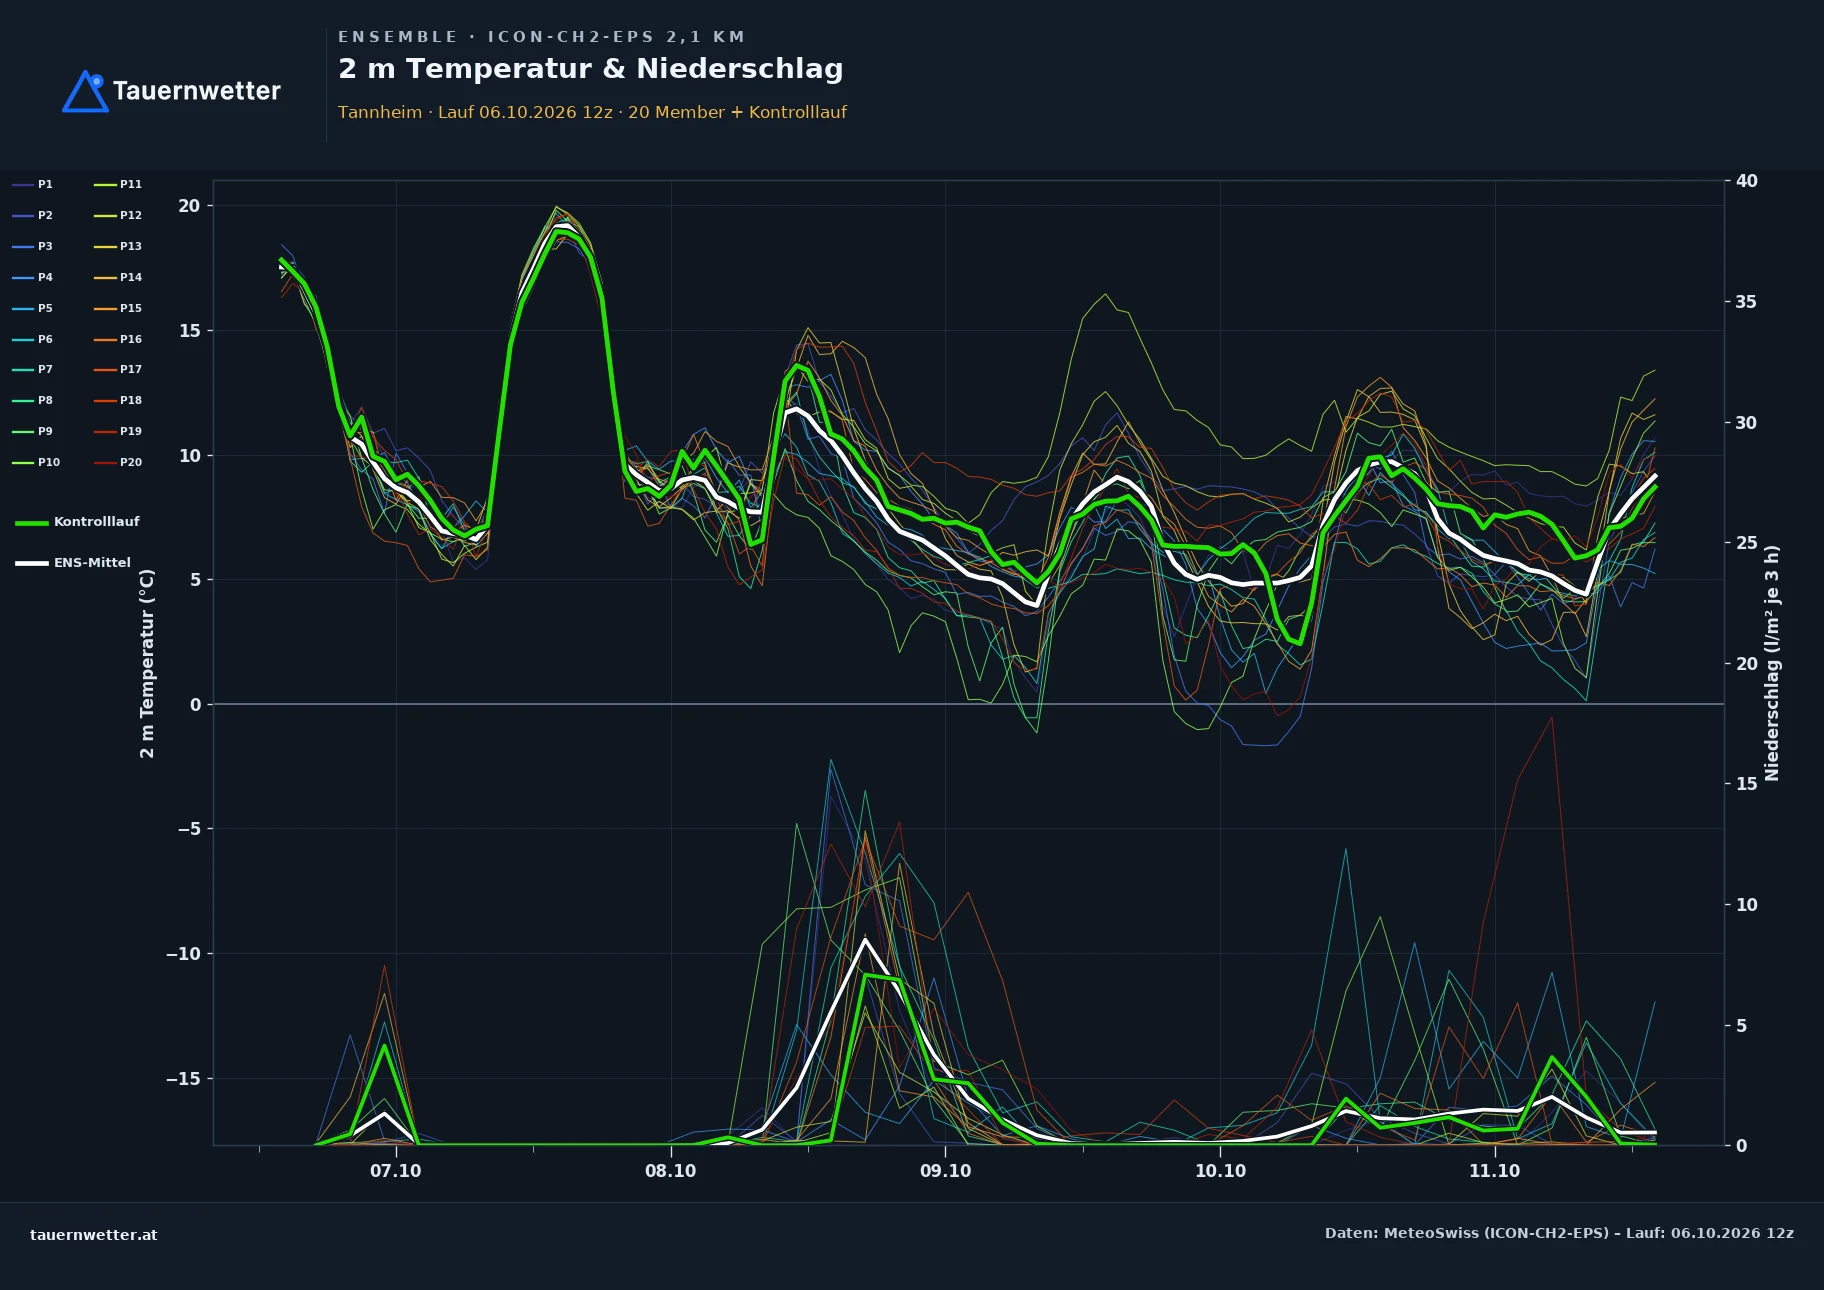This screenshot has height=1290, width=1824.
Task: Open the tauernwetter.at footer link
Action: (94, 1235)
